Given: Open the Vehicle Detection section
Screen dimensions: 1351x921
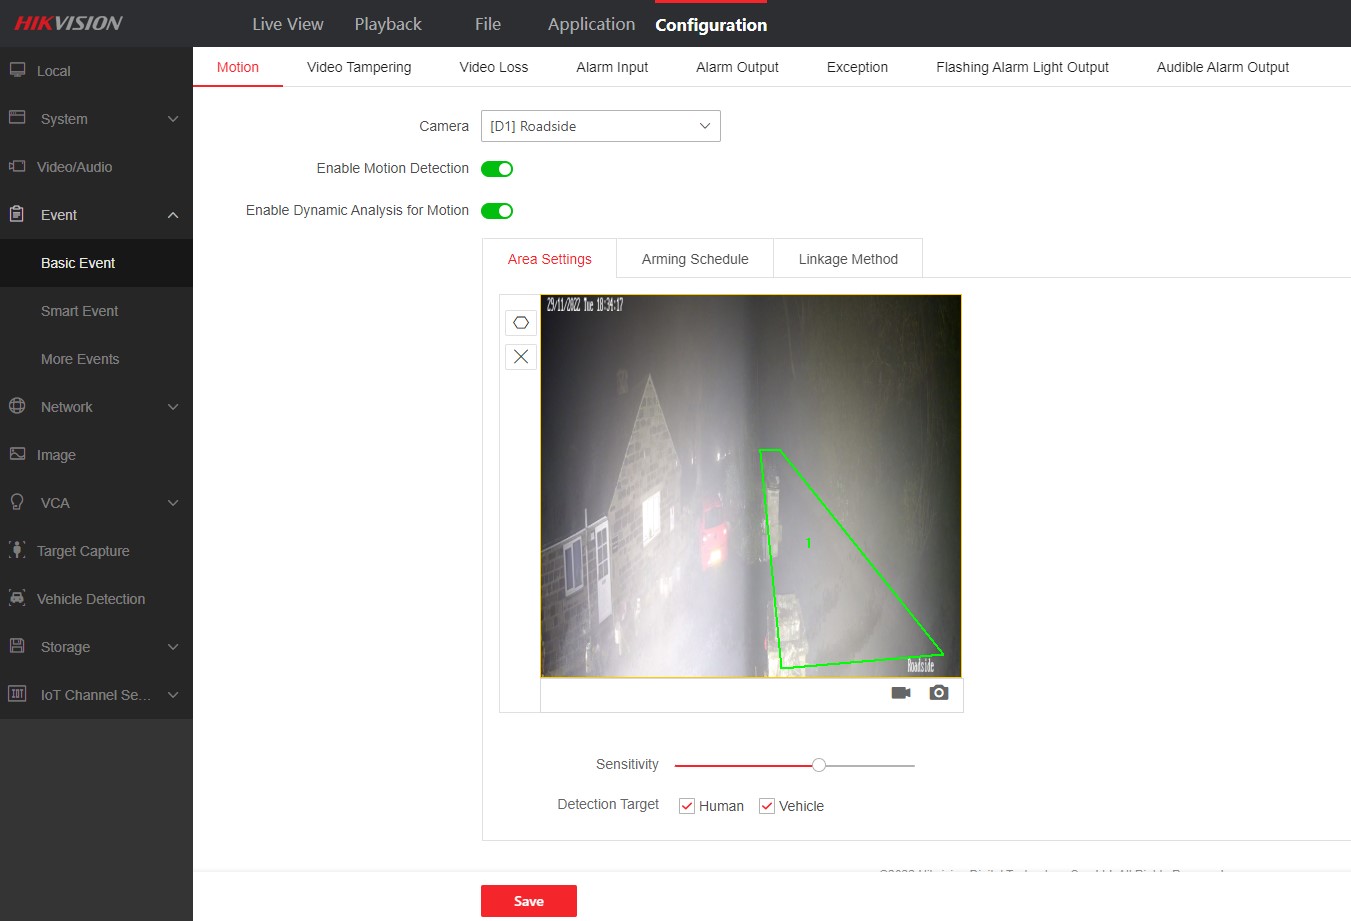Looking at the screenshot, I should coord(90,598).
